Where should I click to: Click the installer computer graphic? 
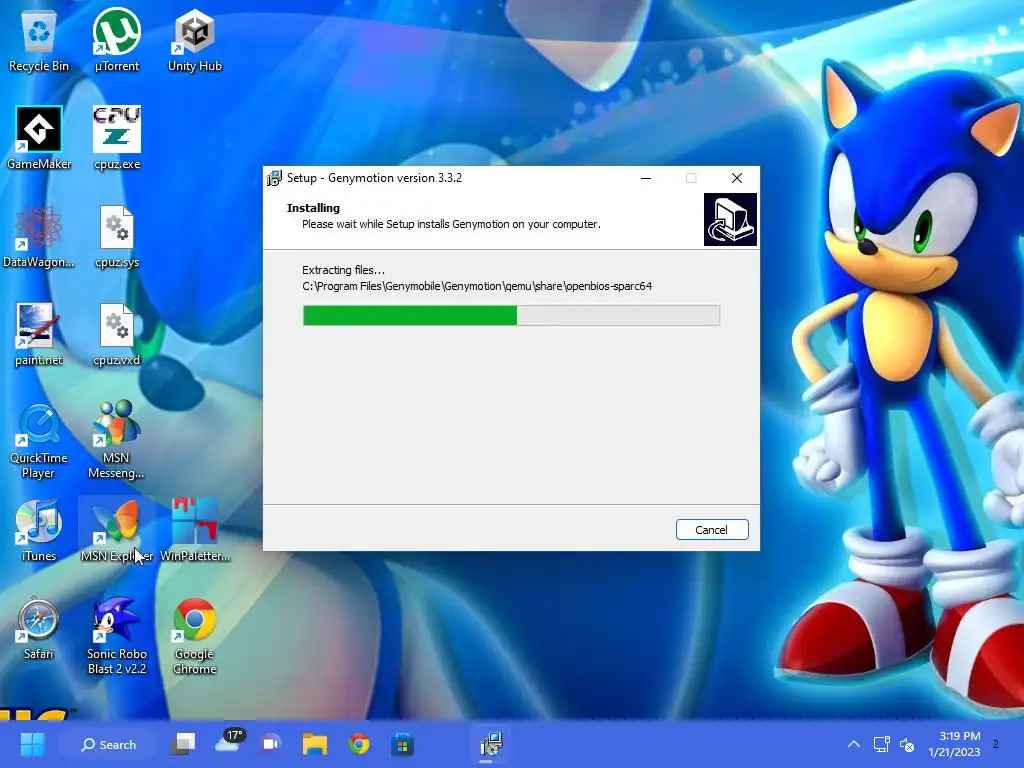[730, 219]
